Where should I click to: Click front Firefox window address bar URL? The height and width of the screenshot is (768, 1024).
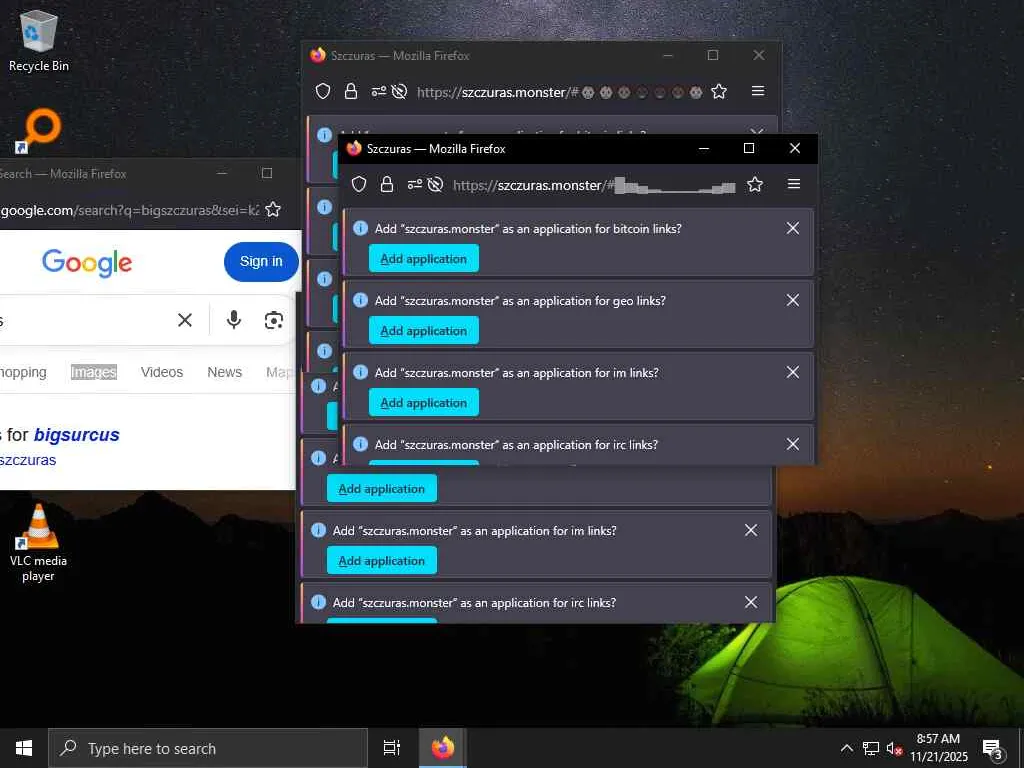(x=594, y=185)
